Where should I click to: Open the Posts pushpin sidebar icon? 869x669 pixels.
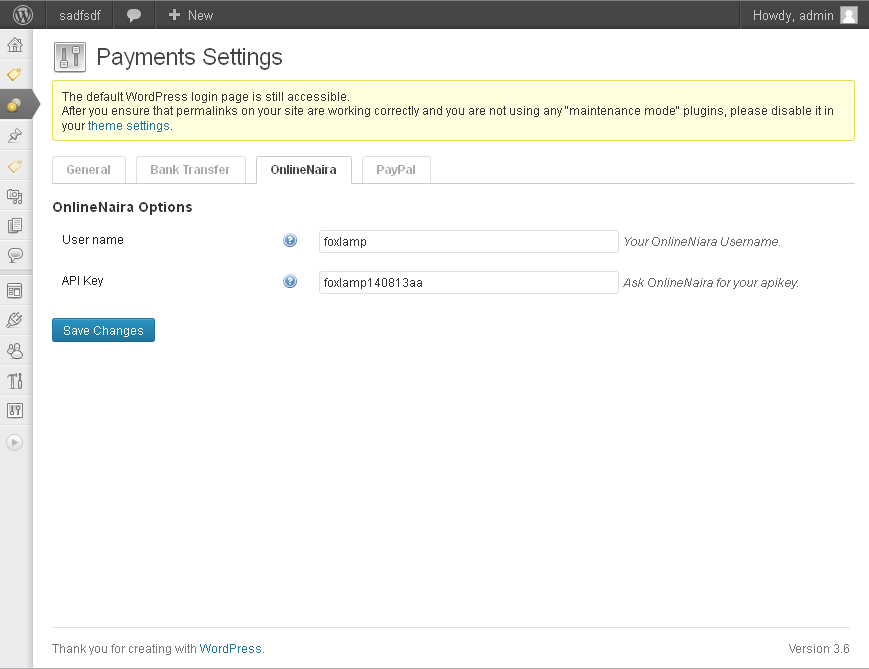(15, 135)
